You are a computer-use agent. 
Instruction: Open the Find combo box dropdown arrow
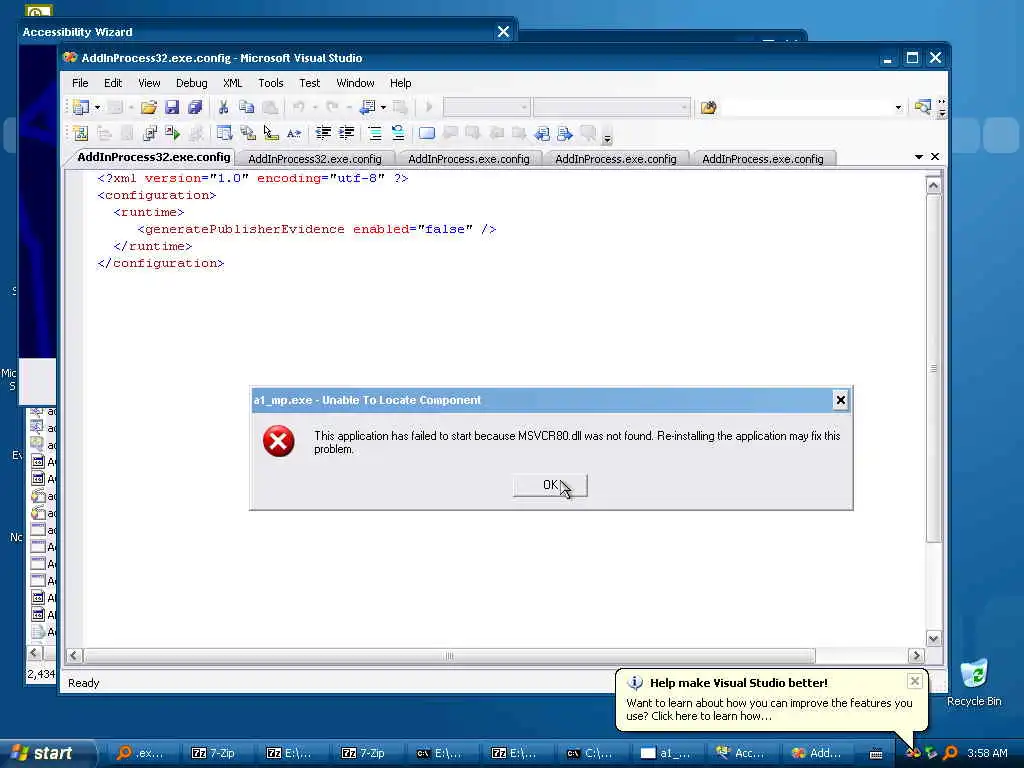point(898,107)
